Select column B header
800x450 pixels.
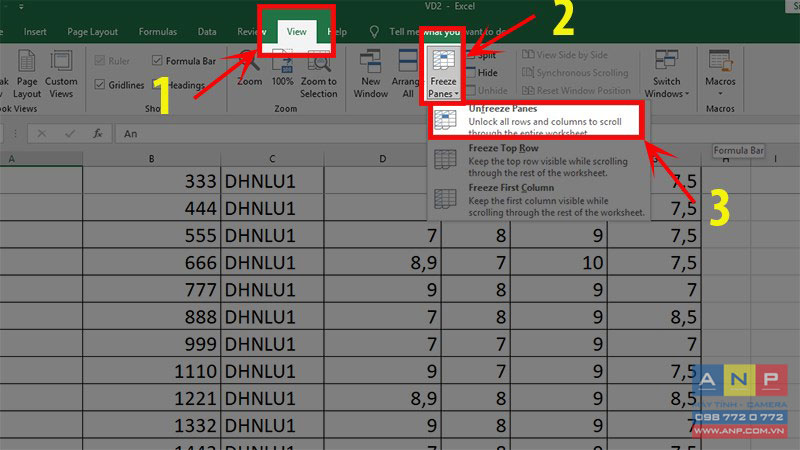[x=152, y=159]
